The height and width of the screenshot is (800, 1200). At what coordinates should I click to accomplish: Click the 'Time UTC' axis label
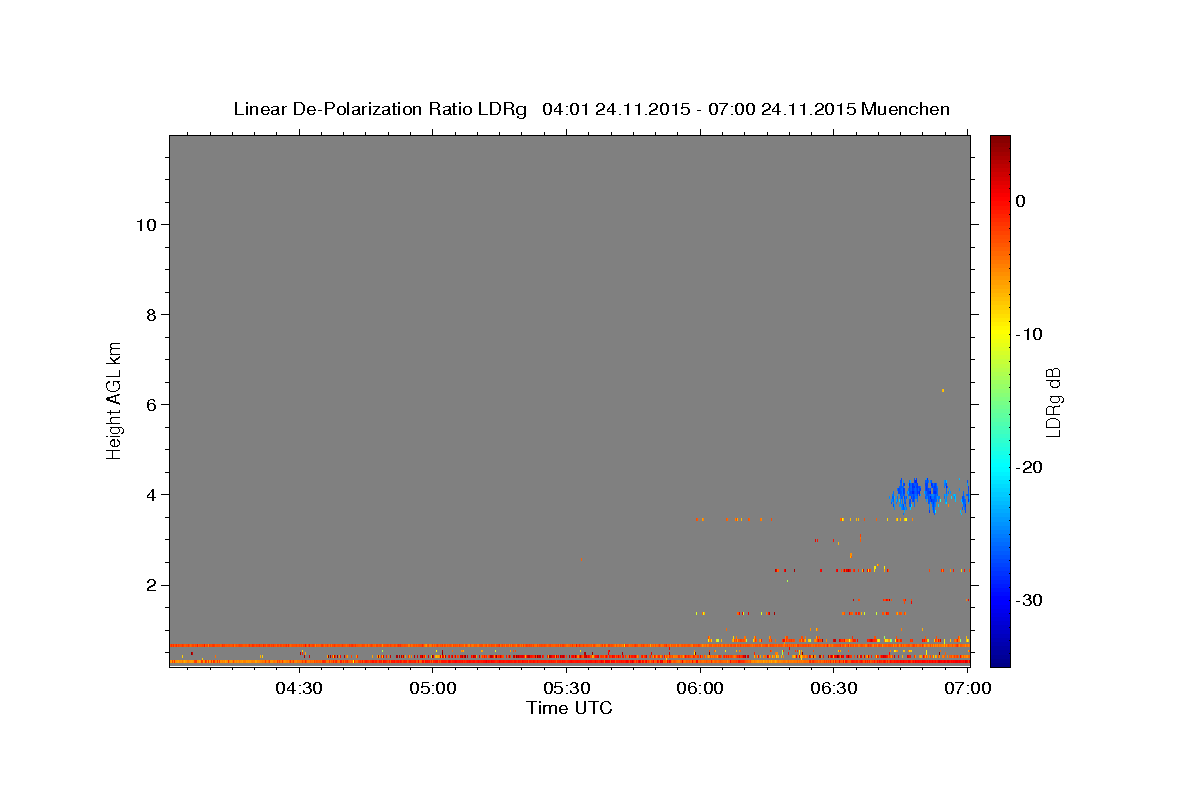(x=569, y=708)
